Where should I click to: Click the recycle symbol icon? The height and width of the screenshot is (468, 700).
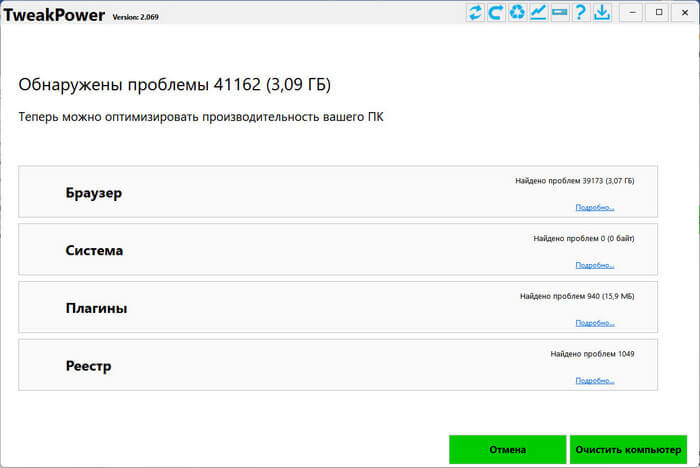[x=517, y=12]
